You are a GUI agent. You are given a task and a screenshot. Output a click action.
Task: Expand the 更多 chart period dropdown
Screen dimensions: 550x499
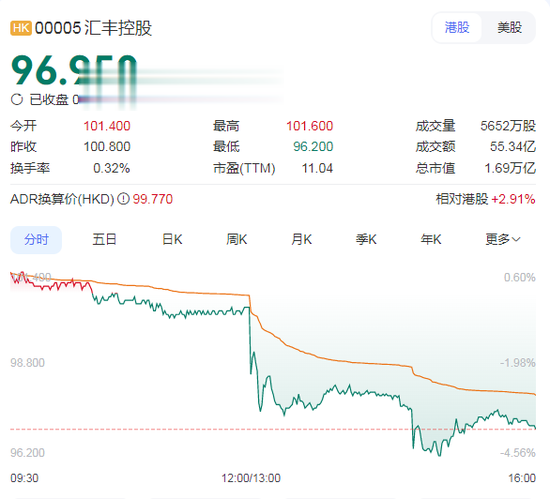(503, 240)
